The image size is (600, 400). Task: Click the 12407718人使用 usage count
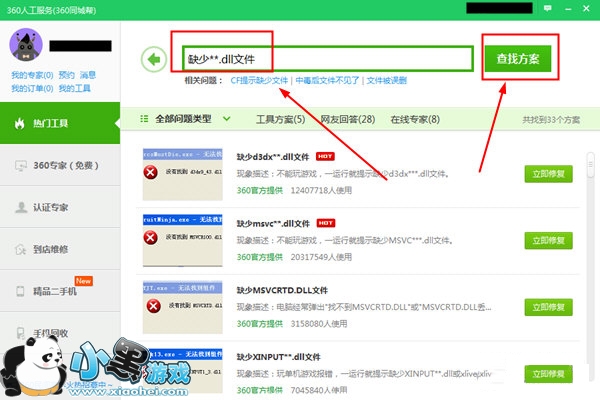[x=321, y=190]
